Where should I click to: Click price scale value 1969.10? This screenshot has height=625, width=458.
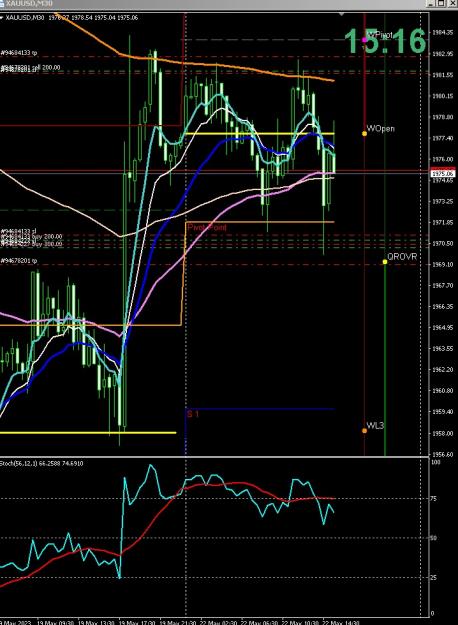pos(442,264)
